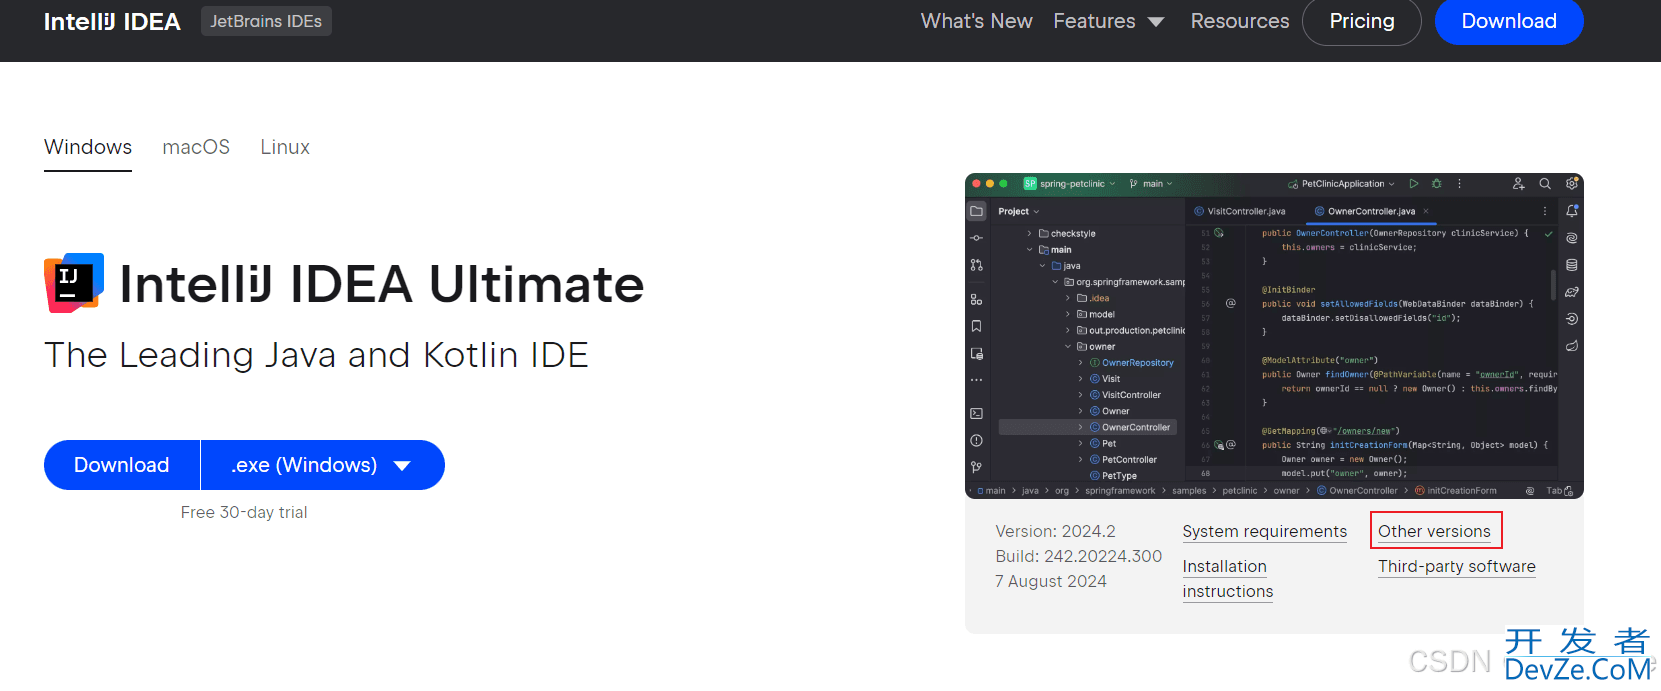Open the Resources navigation item
Viewport: 1661px width, 691px height.
1240,21
